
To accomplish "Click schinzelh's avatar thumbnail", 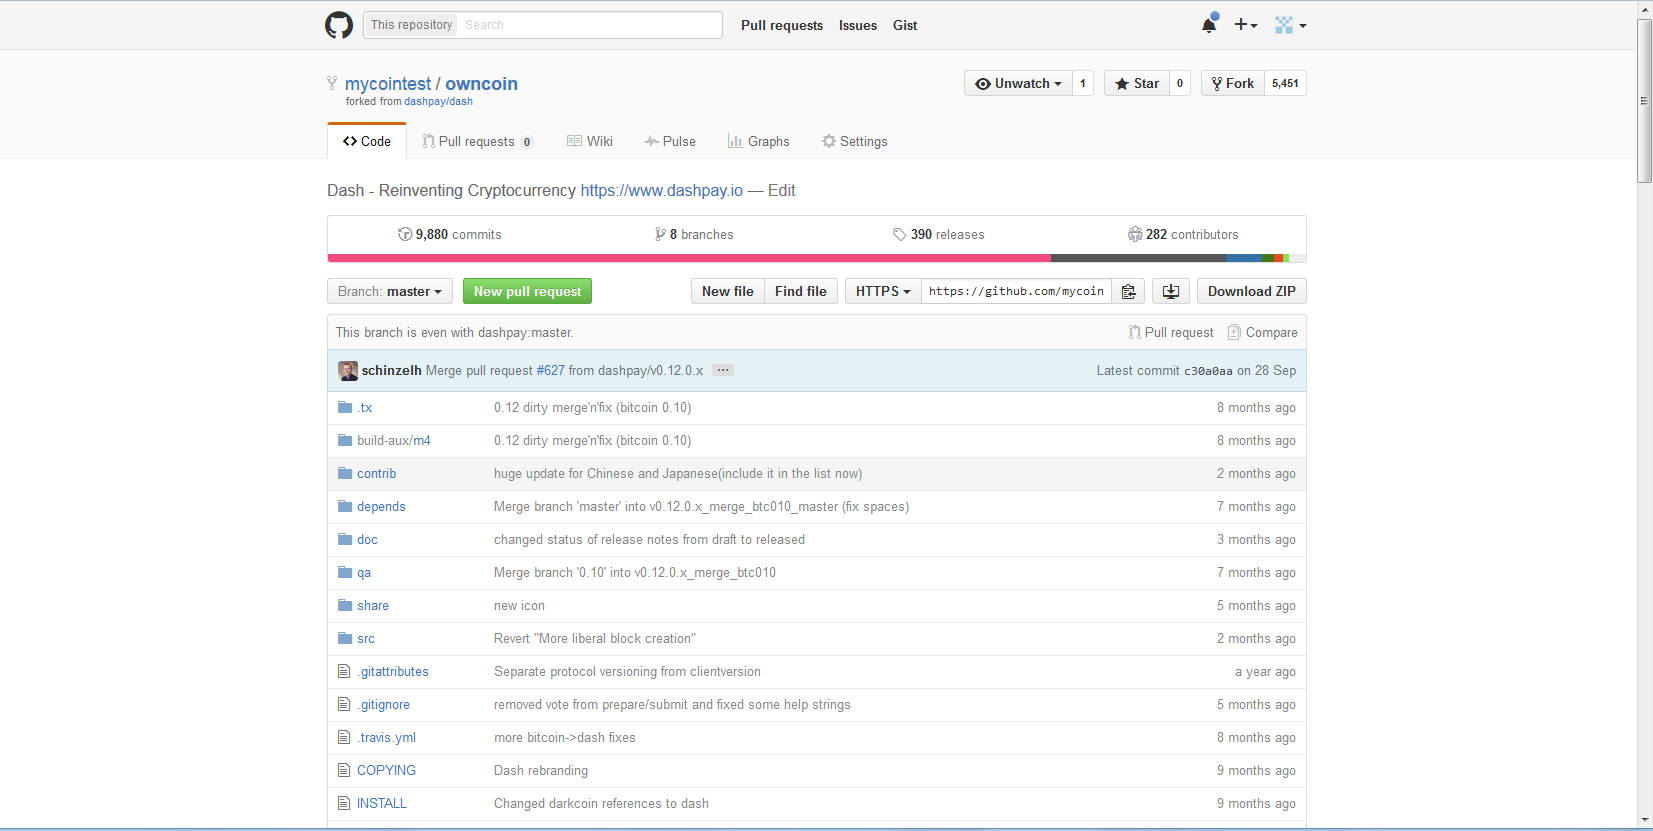I will (348, 371).
